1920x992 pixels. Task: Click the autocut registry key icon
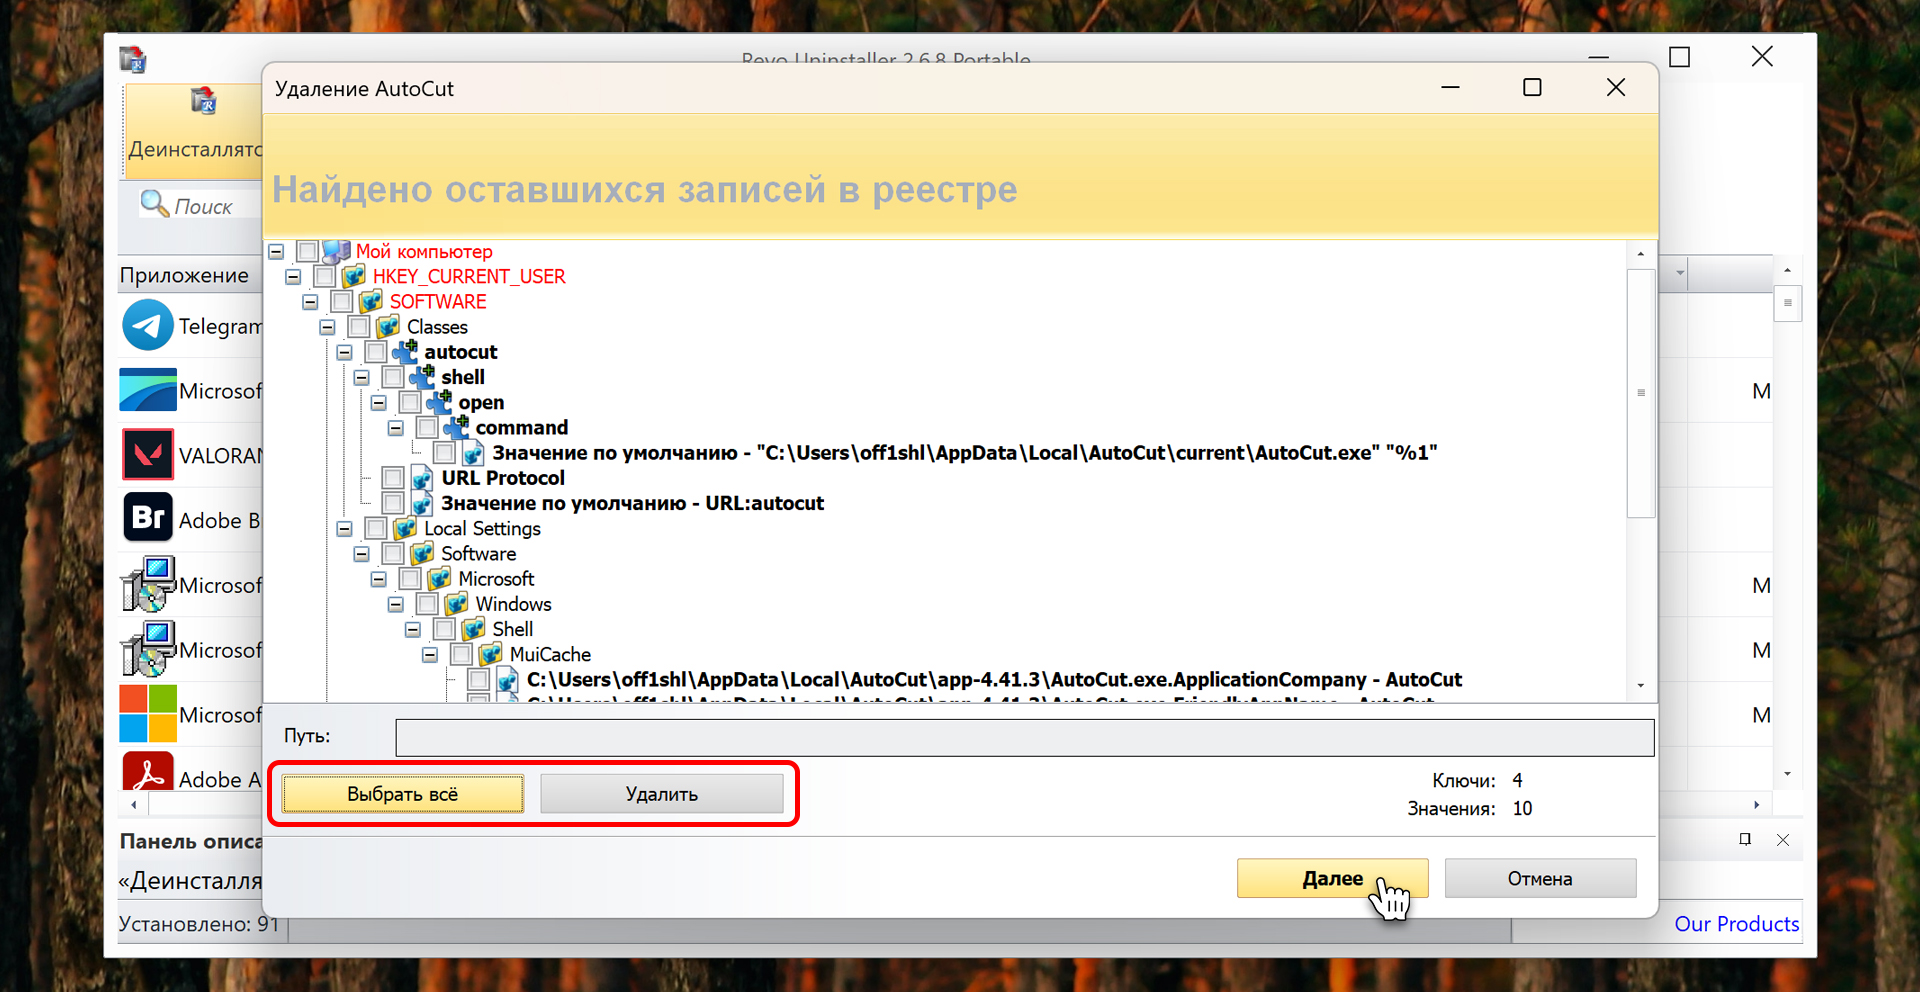405,352
